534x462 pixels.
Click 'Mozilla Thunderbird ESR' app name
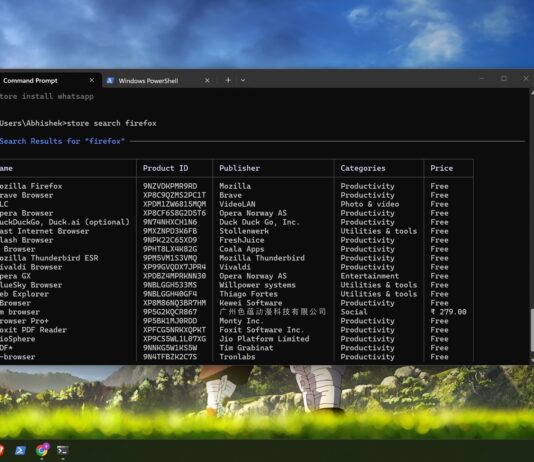click(49, 258)
